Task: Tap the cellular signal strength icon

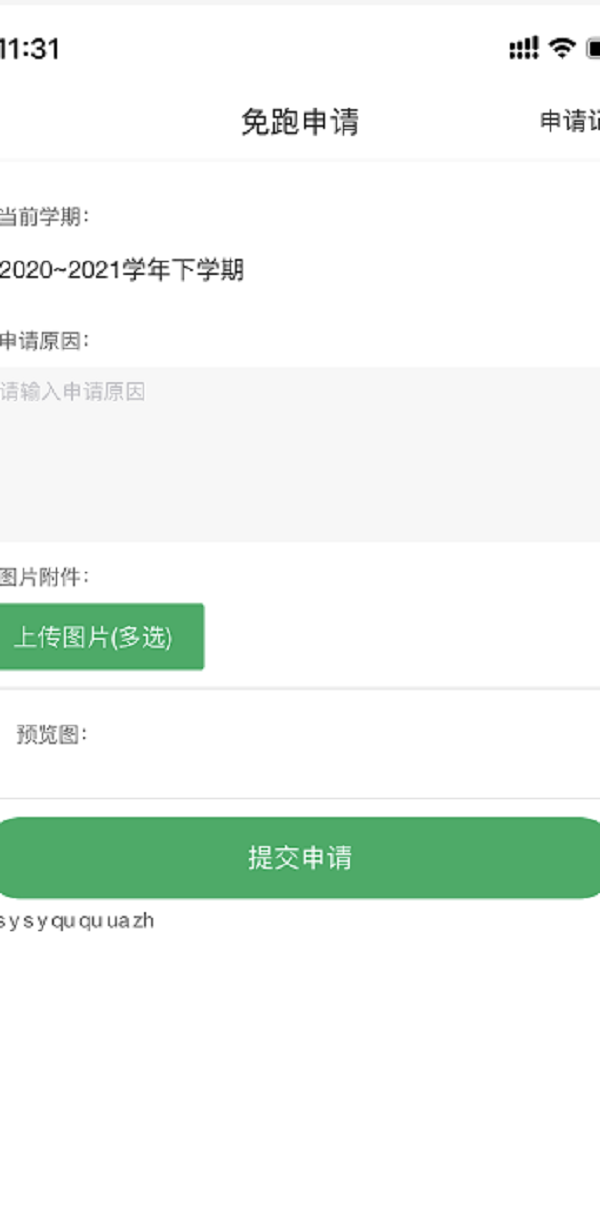Action: click(523, 47)
